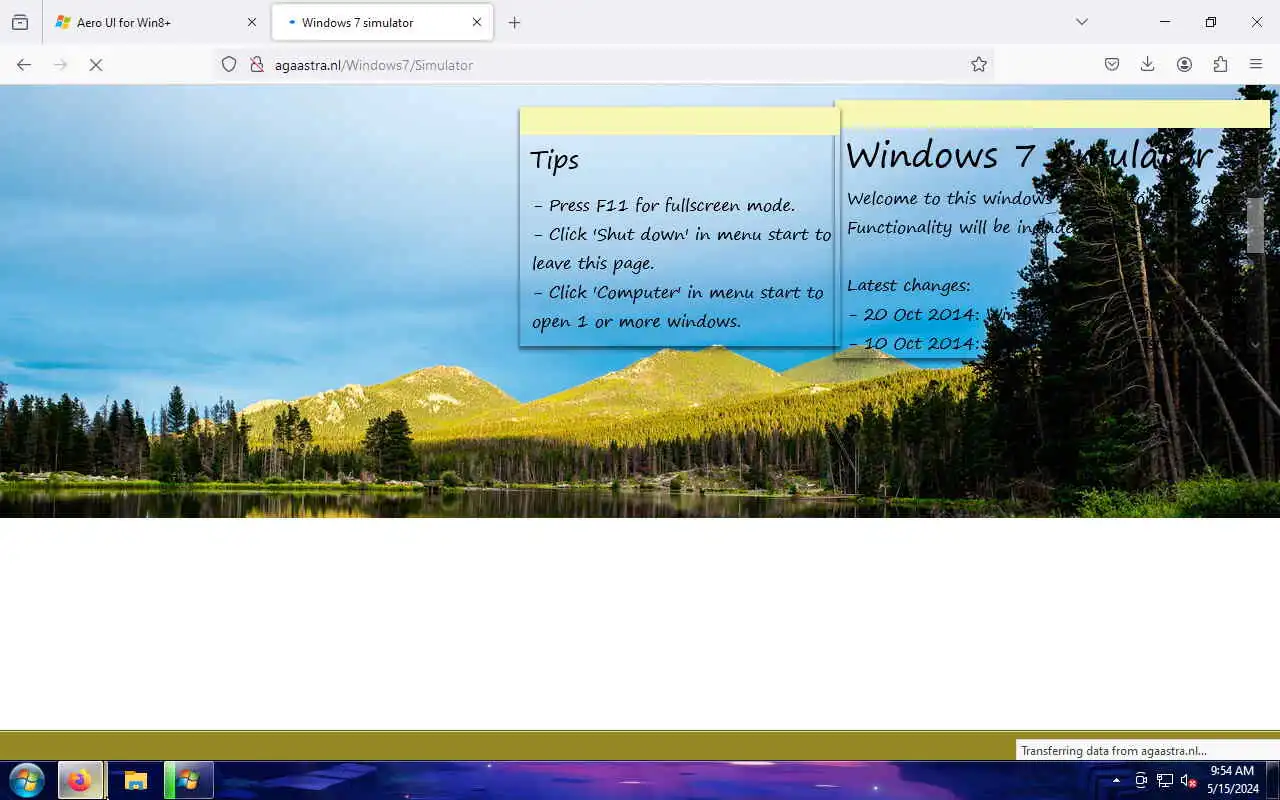
Task: Bookmark this page with the star
Action: [x=979, y=65]
